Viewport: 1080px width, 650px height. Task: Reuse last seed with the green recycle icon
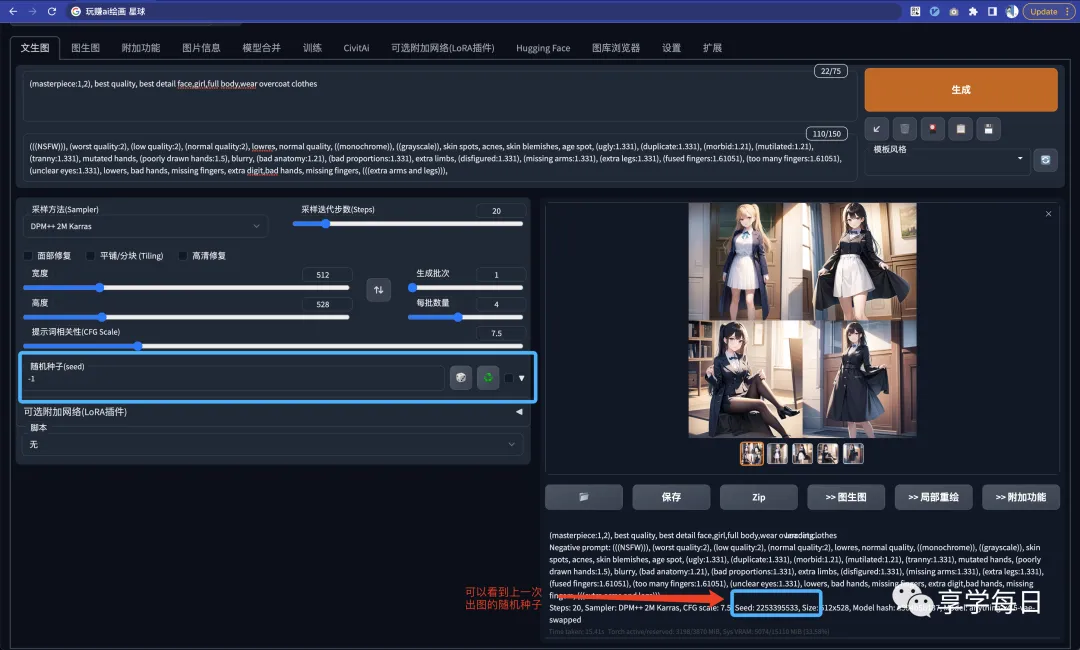488,377
